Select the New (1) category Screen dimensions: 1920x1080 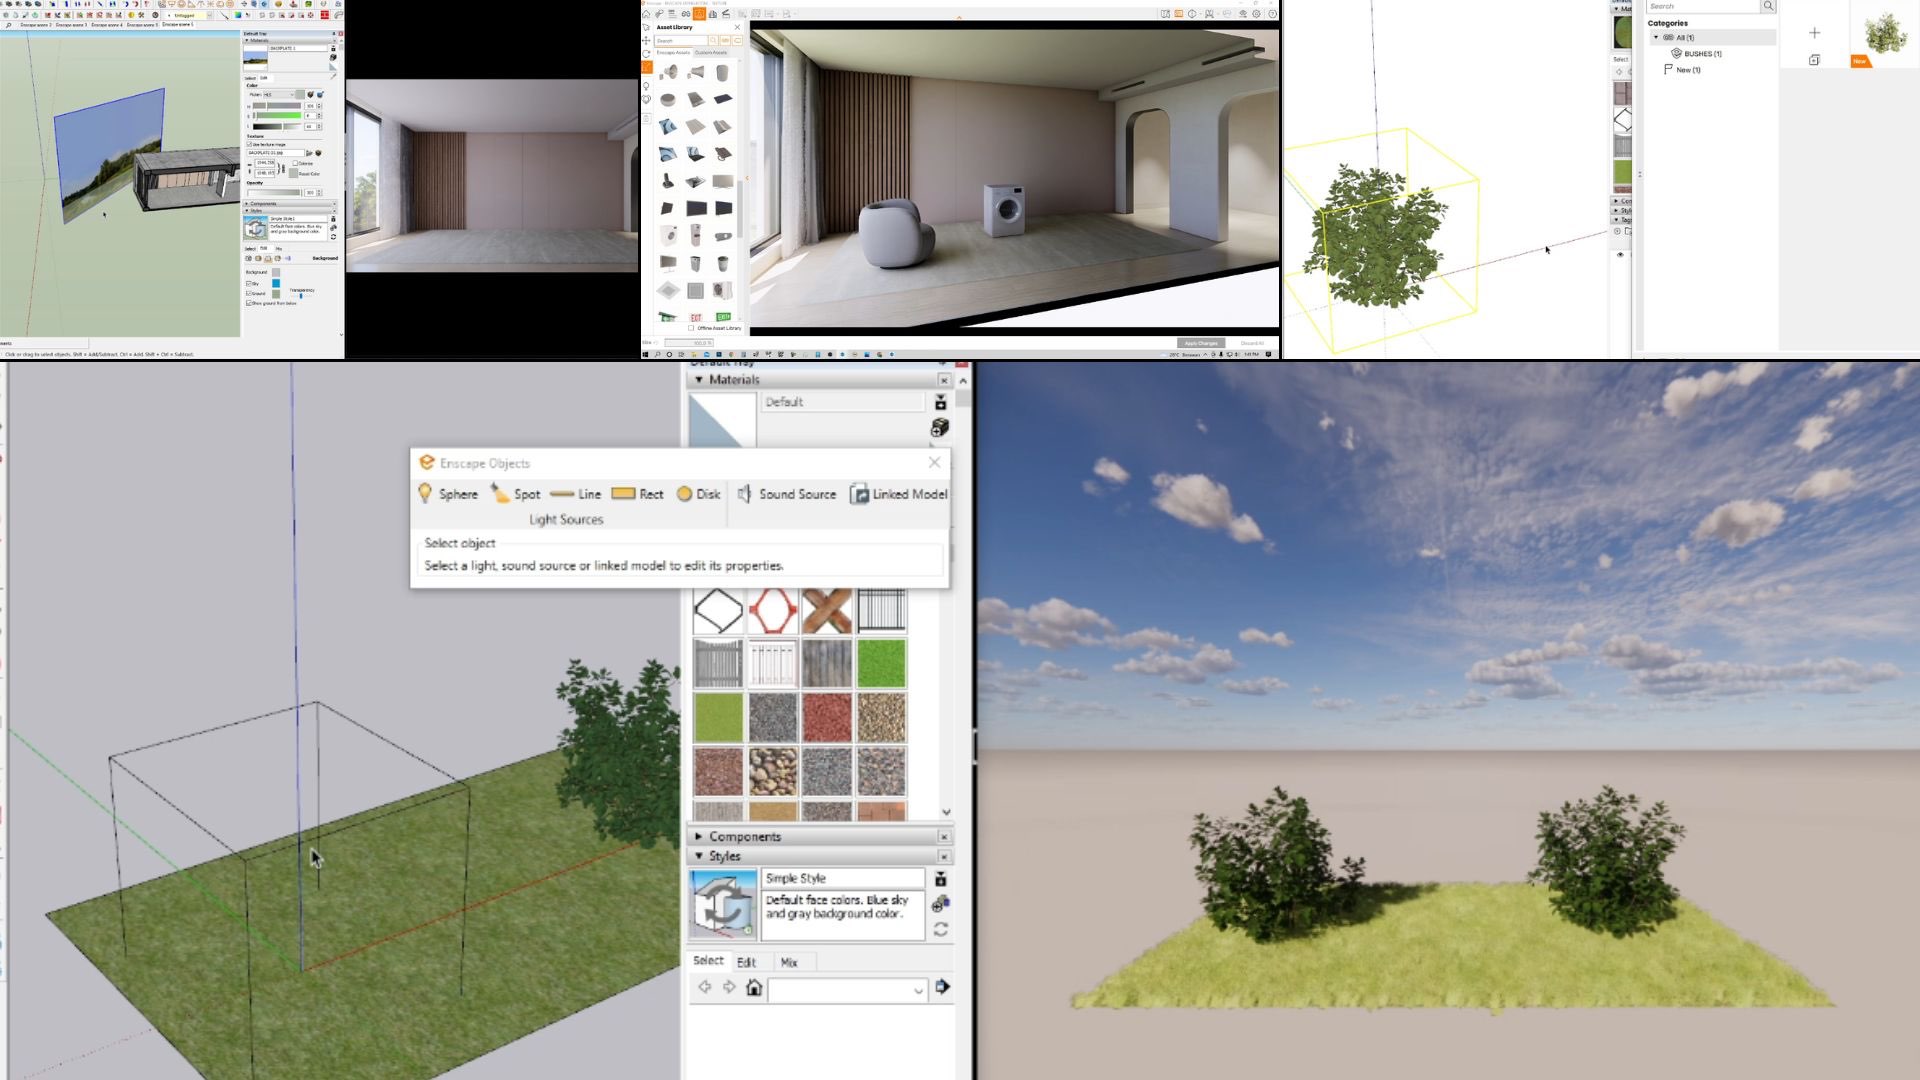(1682, 70)
